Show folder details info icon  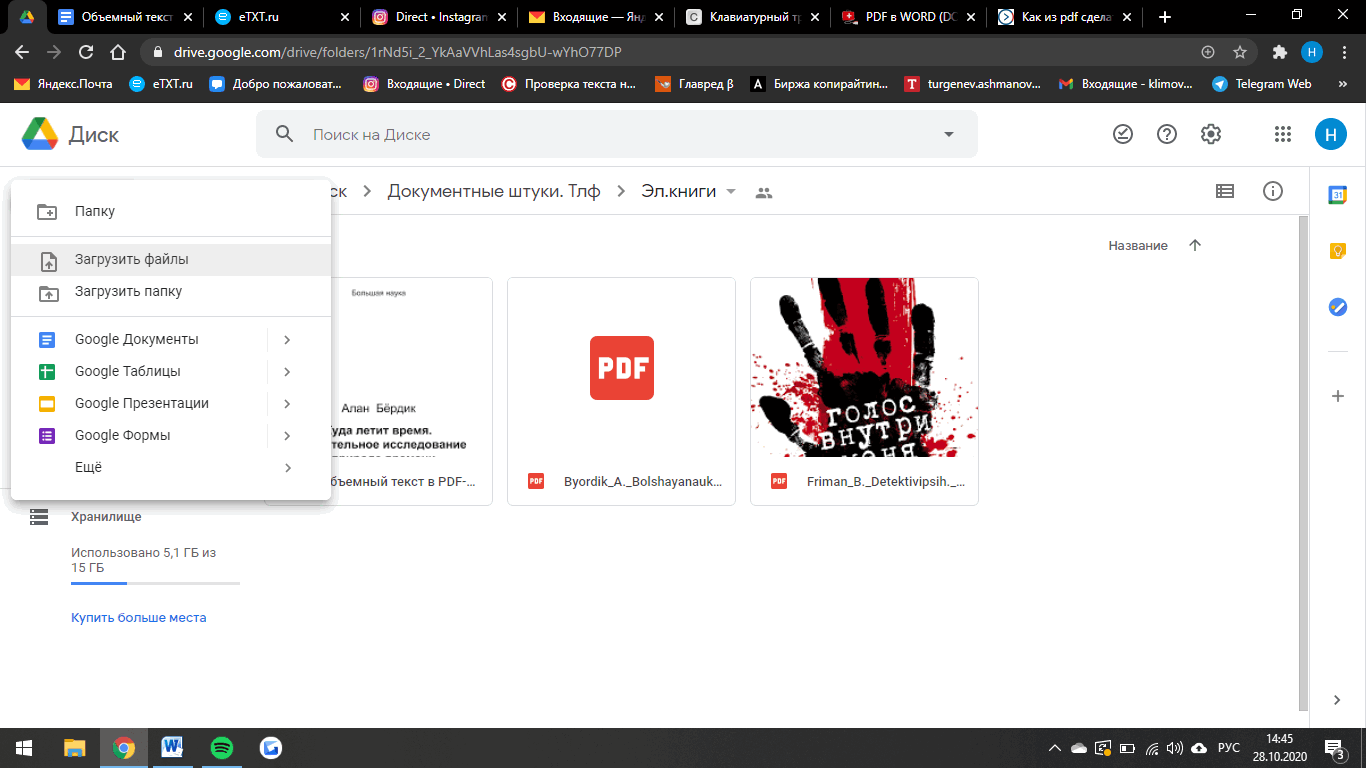coord(1273,191)
